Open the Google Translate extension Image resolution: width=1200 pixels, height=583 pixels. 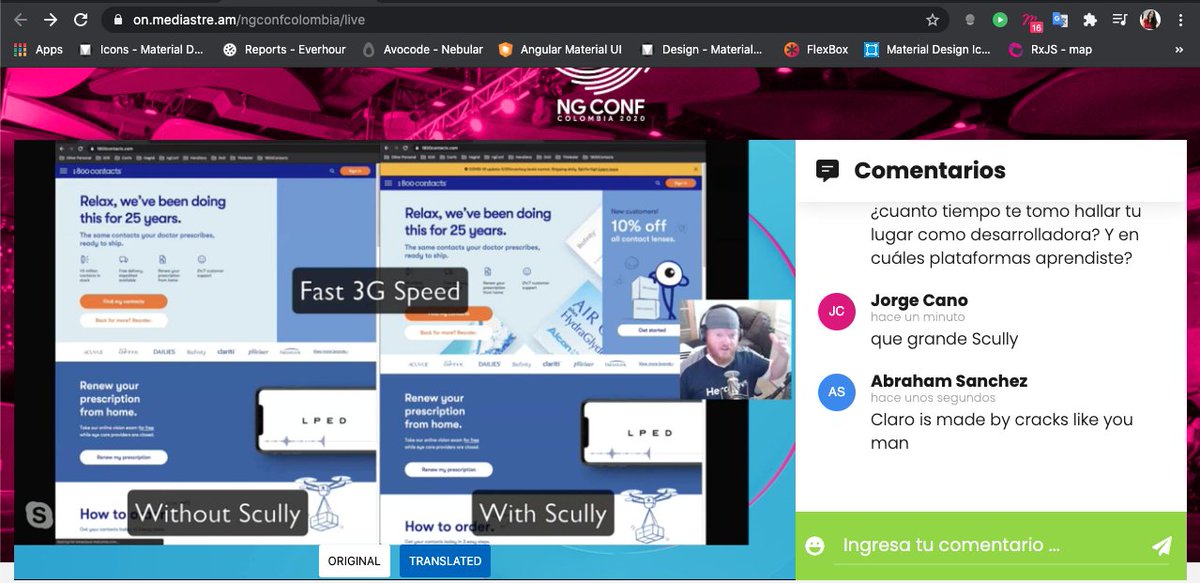tap(1060, 20)
